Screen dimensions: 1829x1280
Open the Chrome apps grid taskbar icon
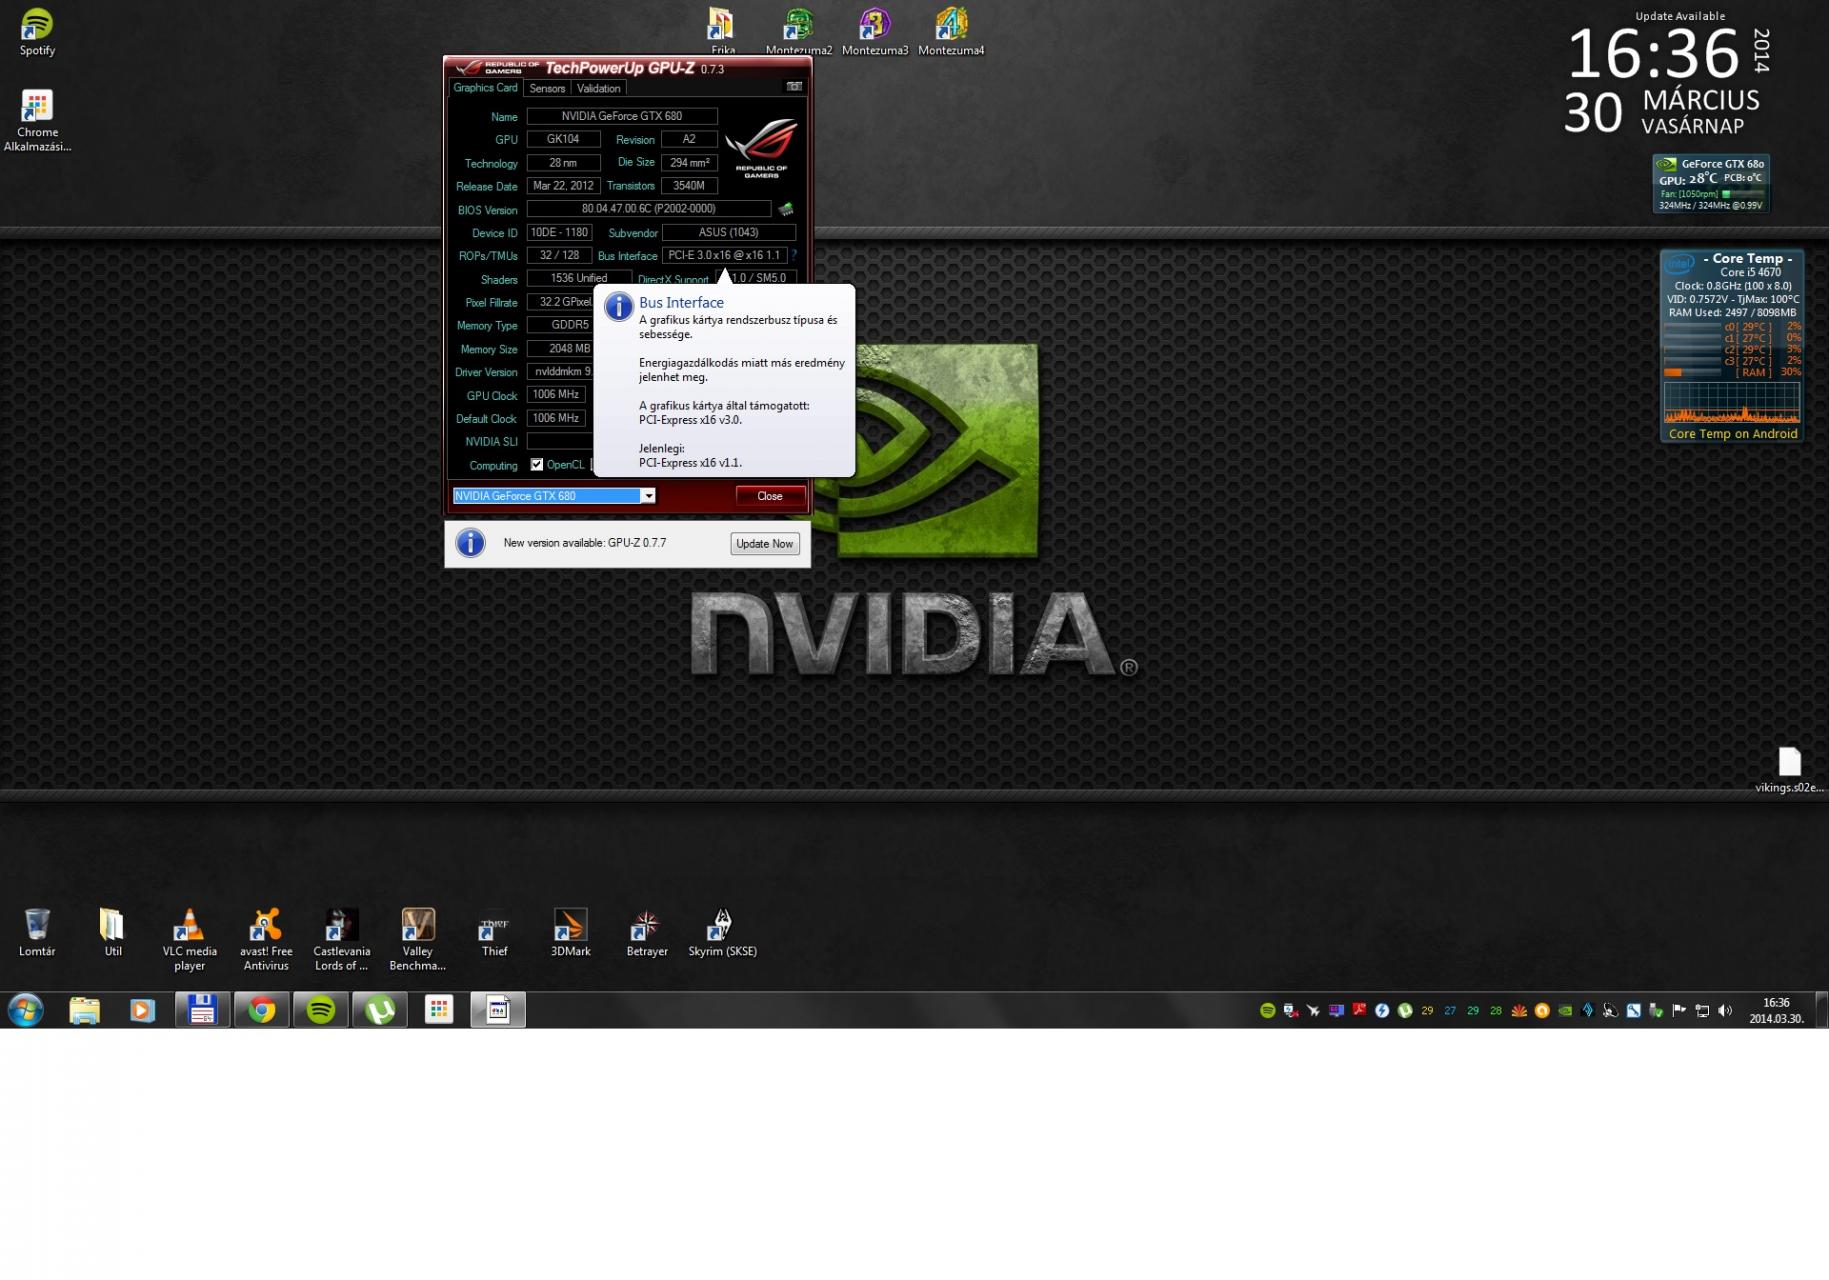[439, 1010]
